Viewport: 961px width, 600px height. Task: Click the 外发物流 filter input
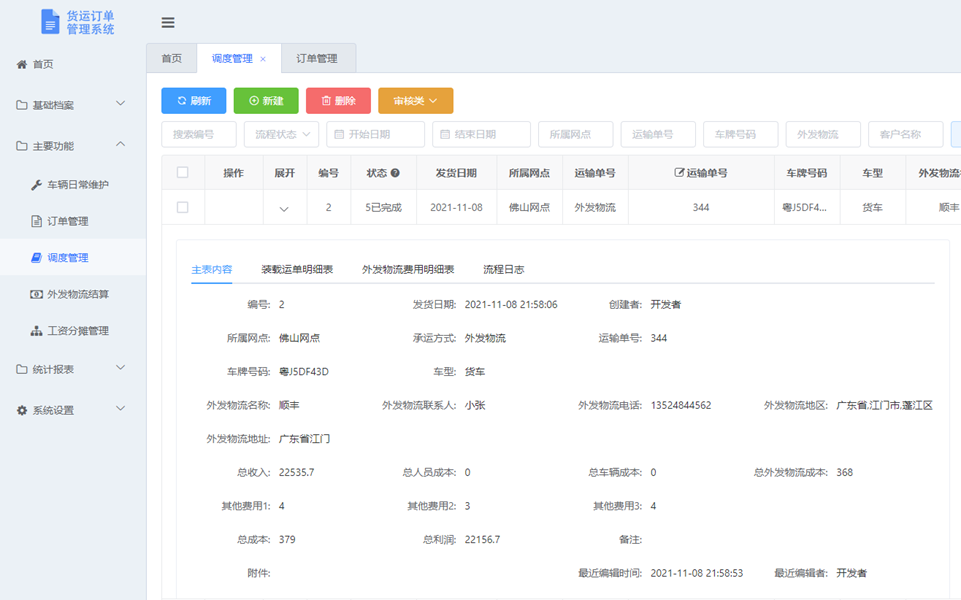click(823, 134)
